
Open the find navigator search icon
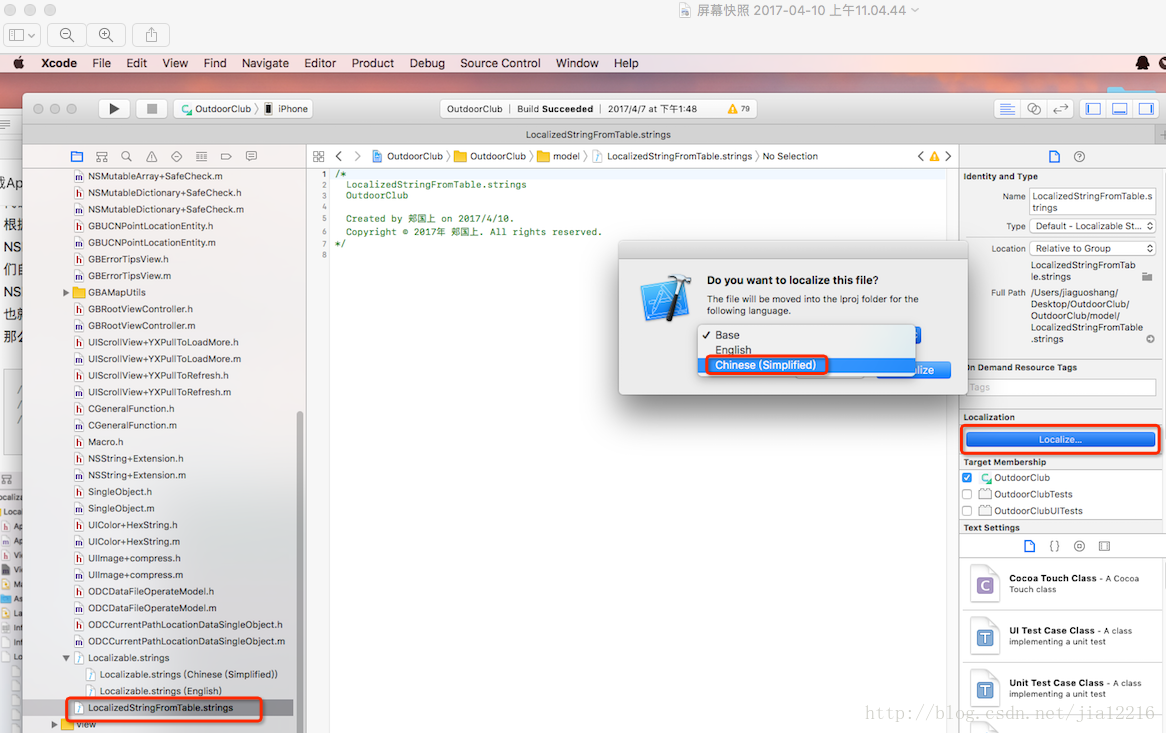tap(126, 156)
